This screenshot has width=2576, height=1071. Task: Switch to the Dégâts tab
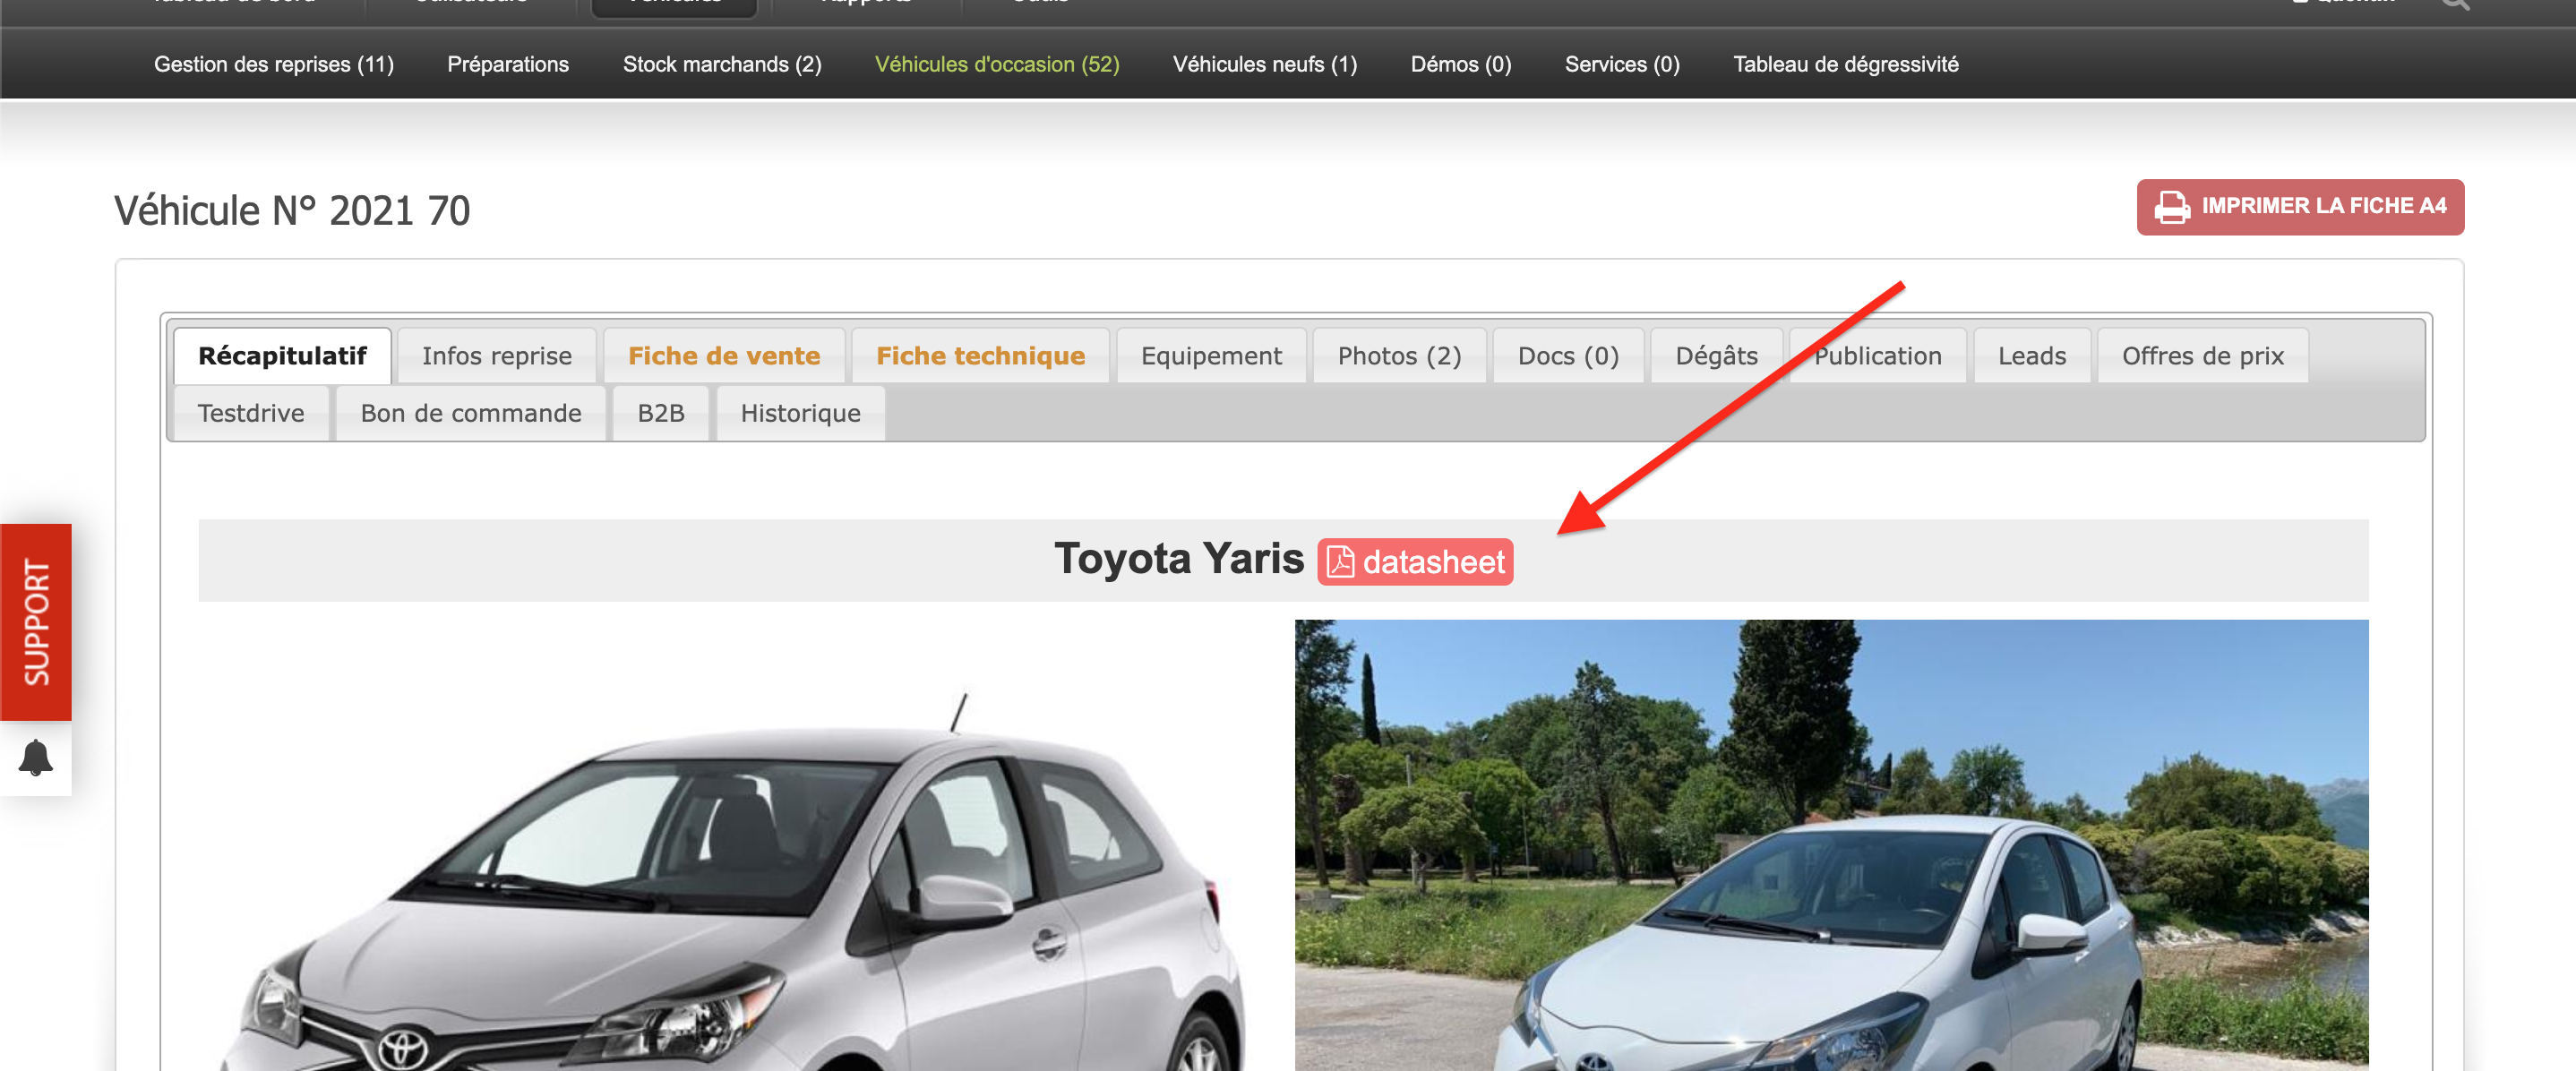pos(1716,356)
